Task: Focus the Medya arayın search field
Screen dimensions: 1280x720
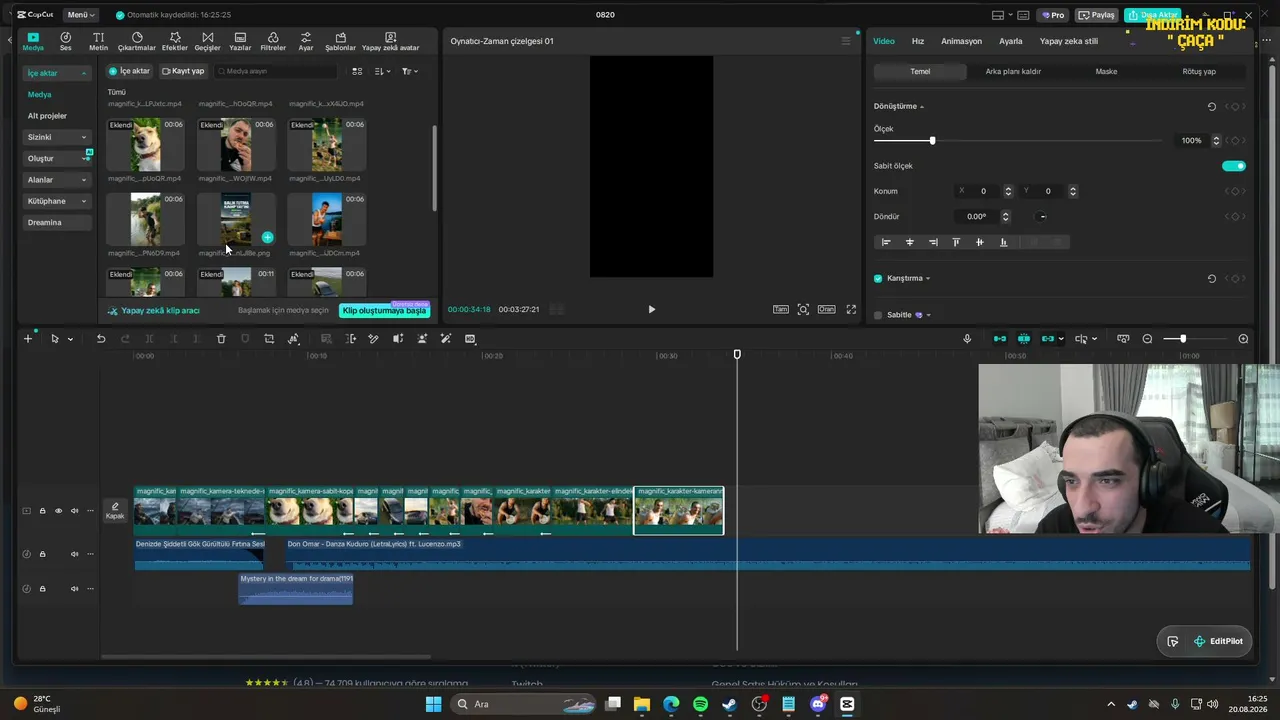Action: click(x=275, y=71)
